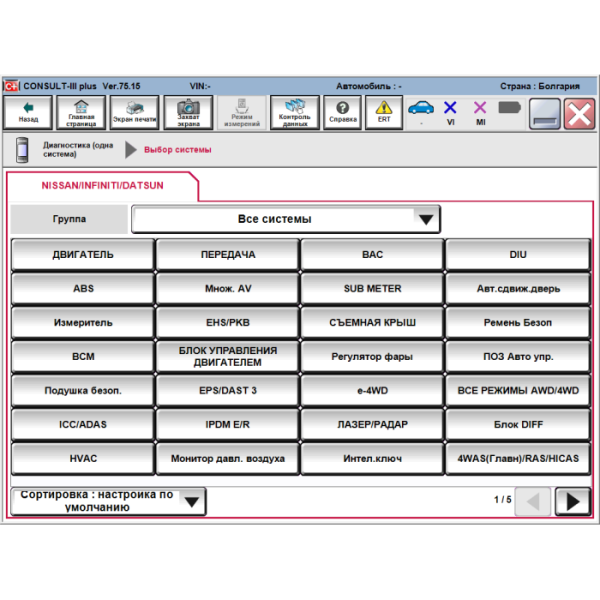Image resolution: width=600 pixels, height=600 pixels.
Task: Go to next page with right arrow
Action: (572, 501)
